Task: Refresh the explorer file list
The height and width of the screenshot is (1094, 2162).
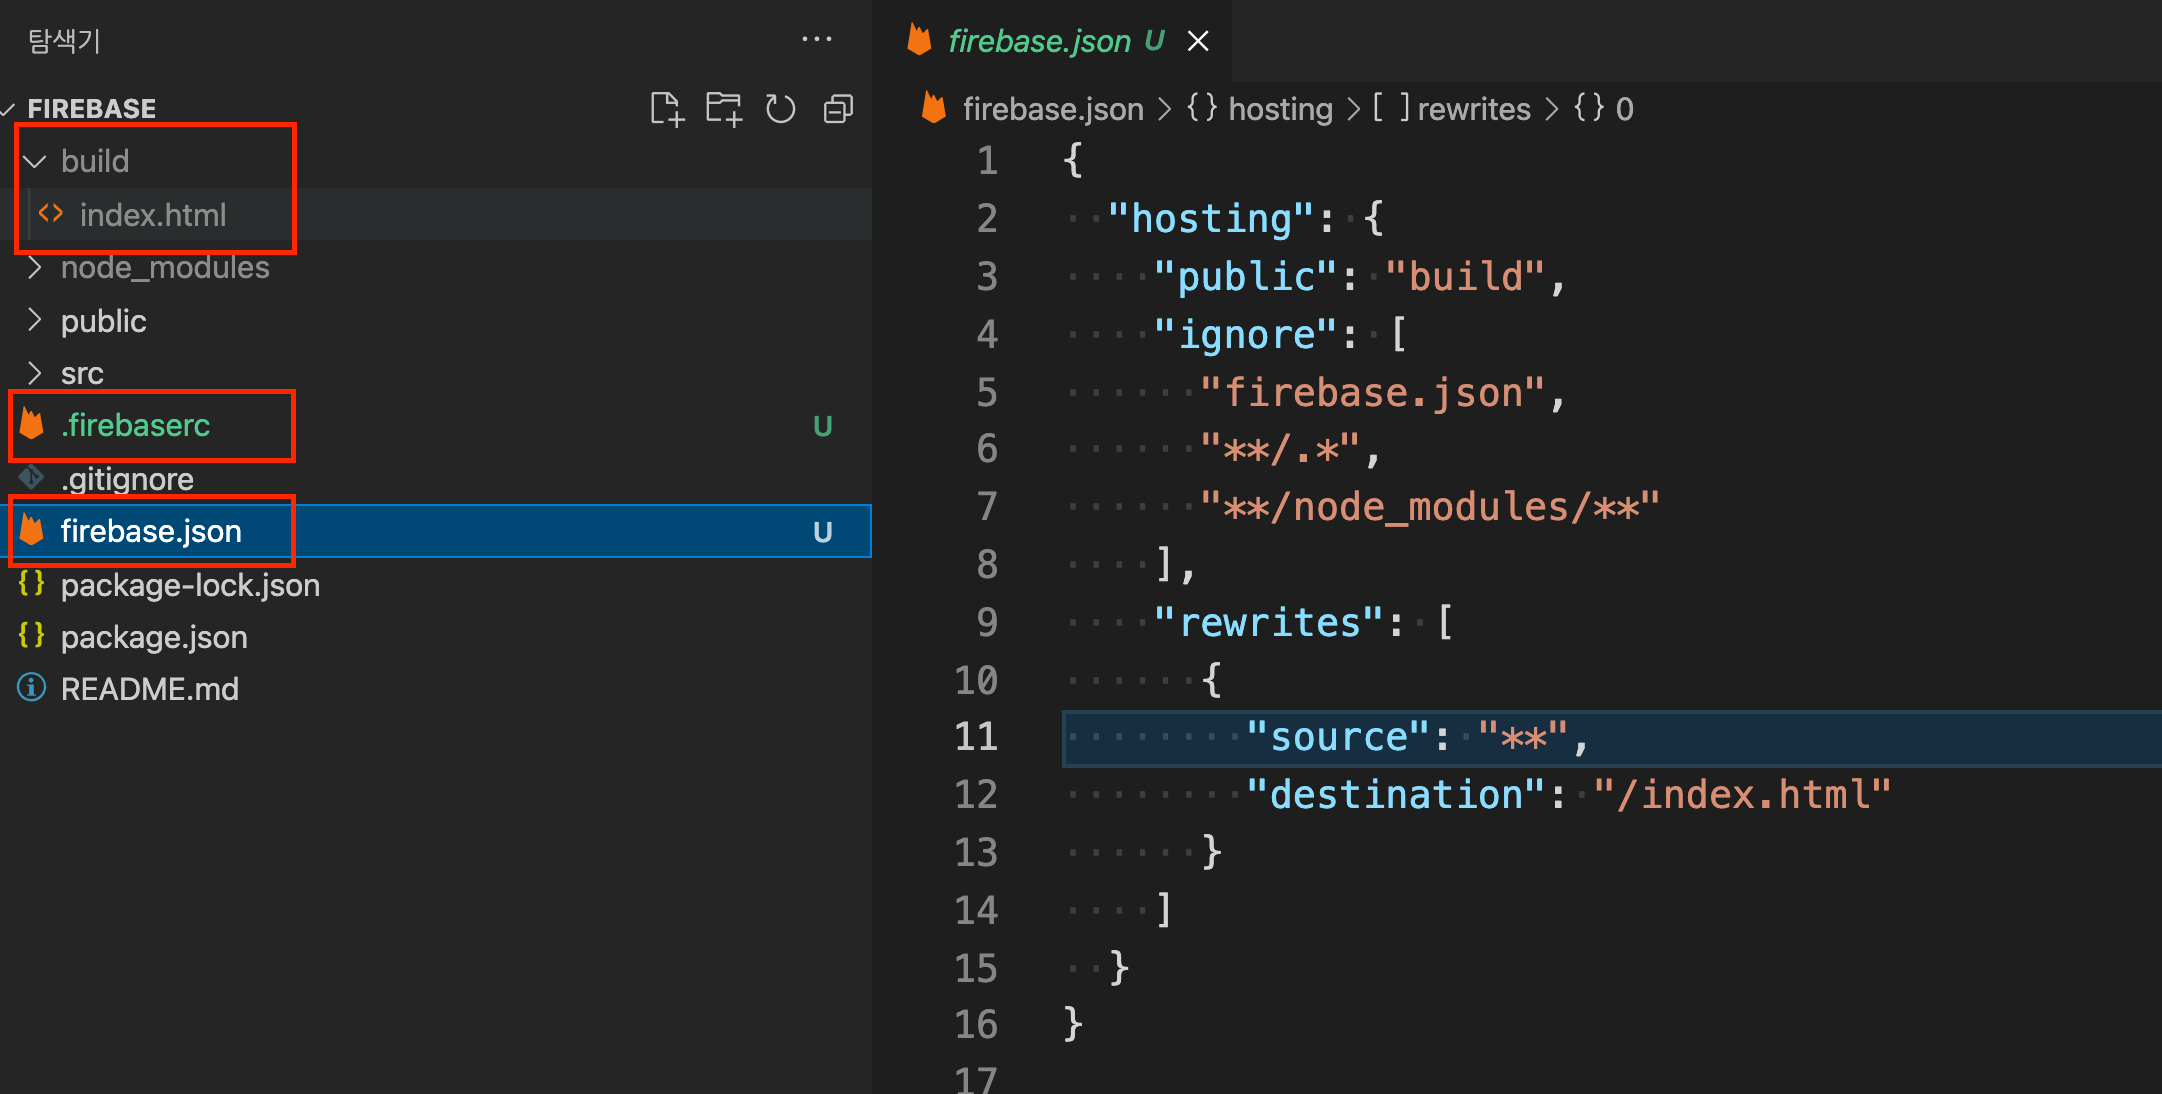Action: click(780, 110)
